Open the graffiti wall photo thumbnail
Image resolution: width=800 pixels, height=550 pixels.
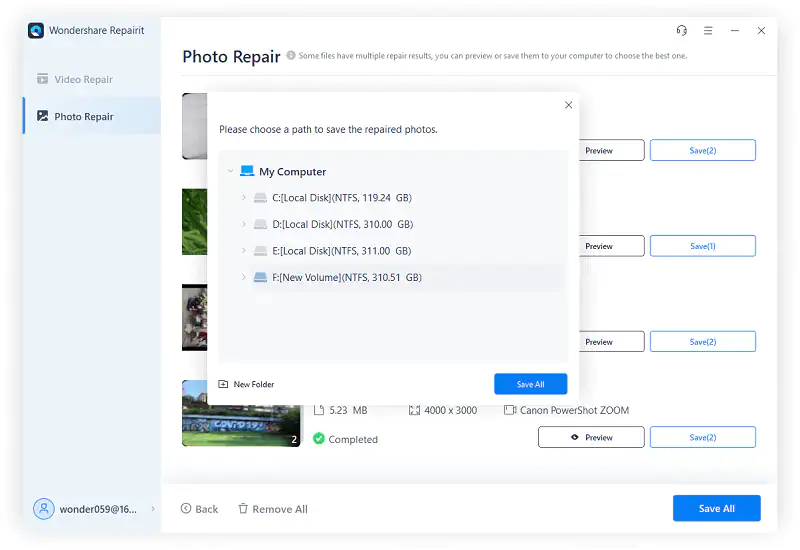click(240, 412)
